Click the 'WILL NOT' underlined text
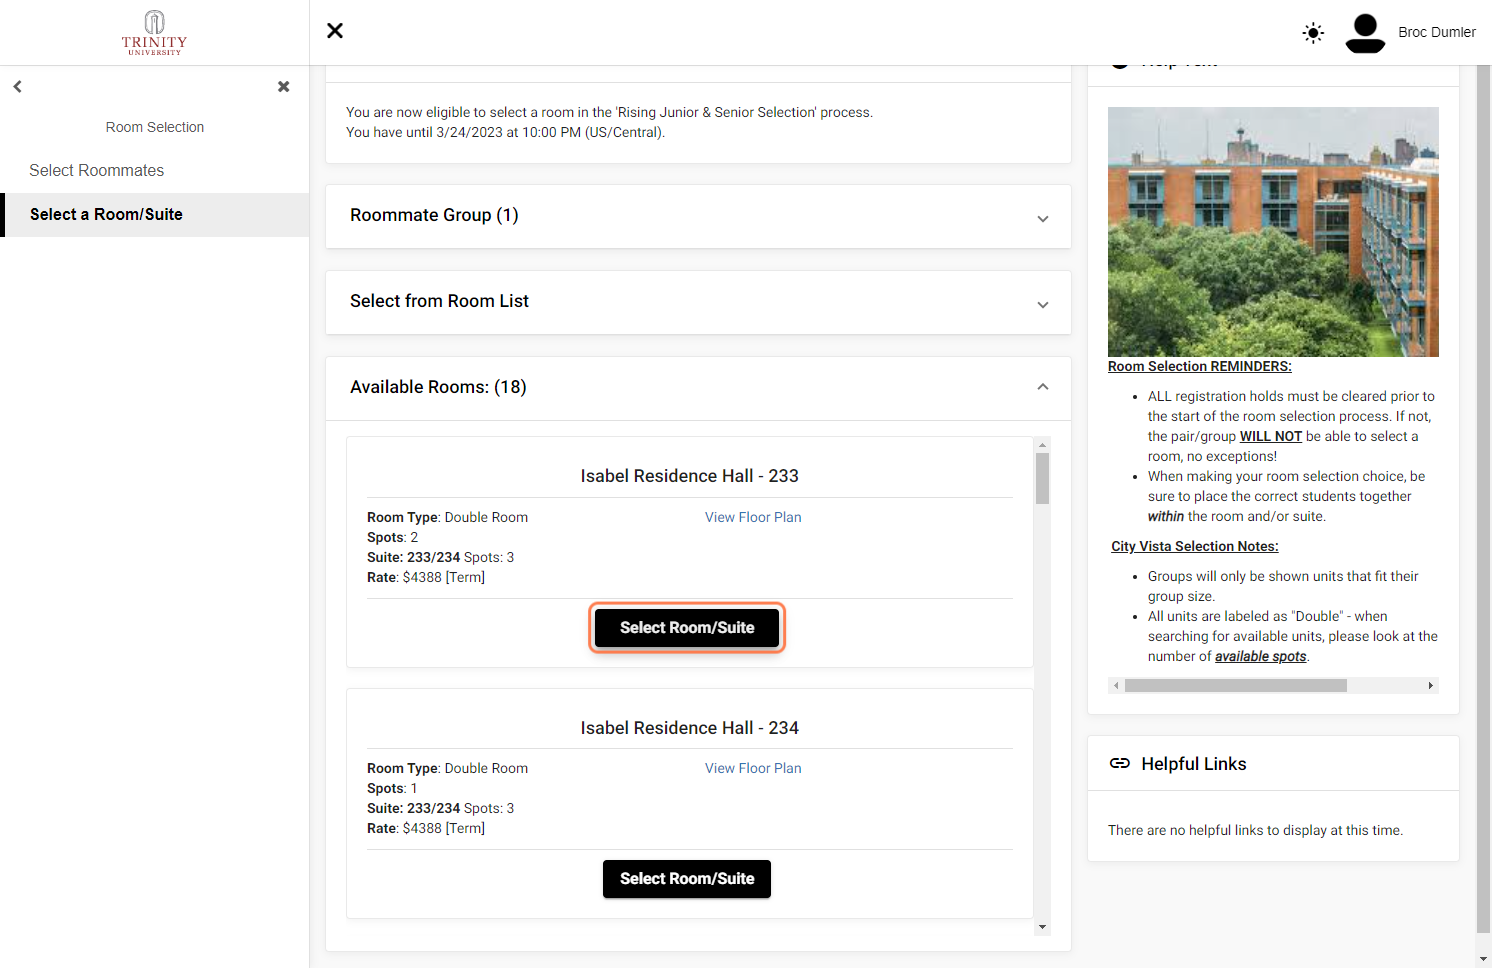Image resolution: width=1492 pixels, height=968 pixels. pos(1271,437)
